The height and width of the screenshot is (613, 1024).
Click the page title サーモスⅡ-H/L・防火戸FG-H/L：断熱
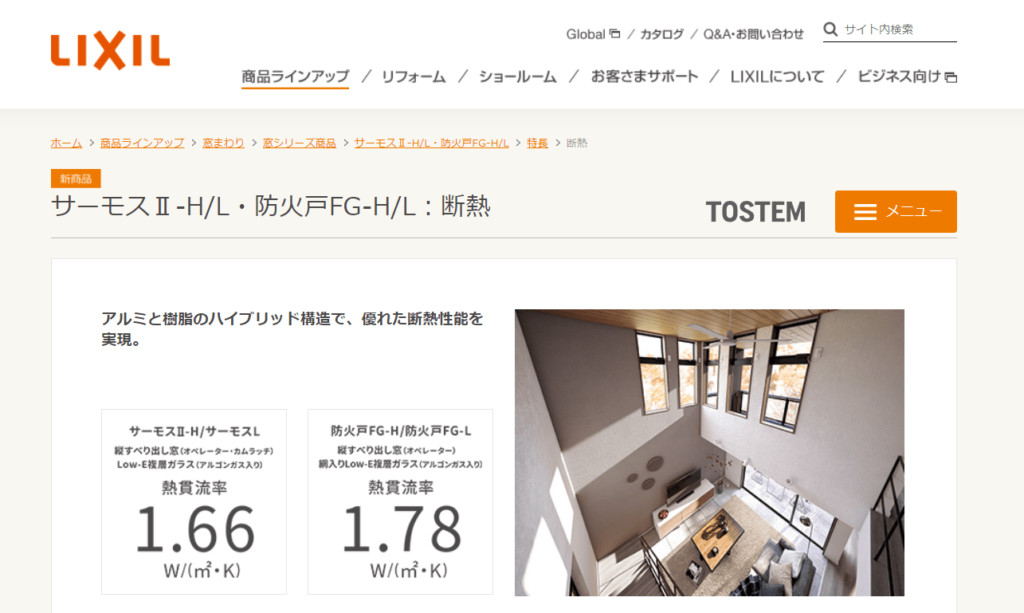[270, 206]
